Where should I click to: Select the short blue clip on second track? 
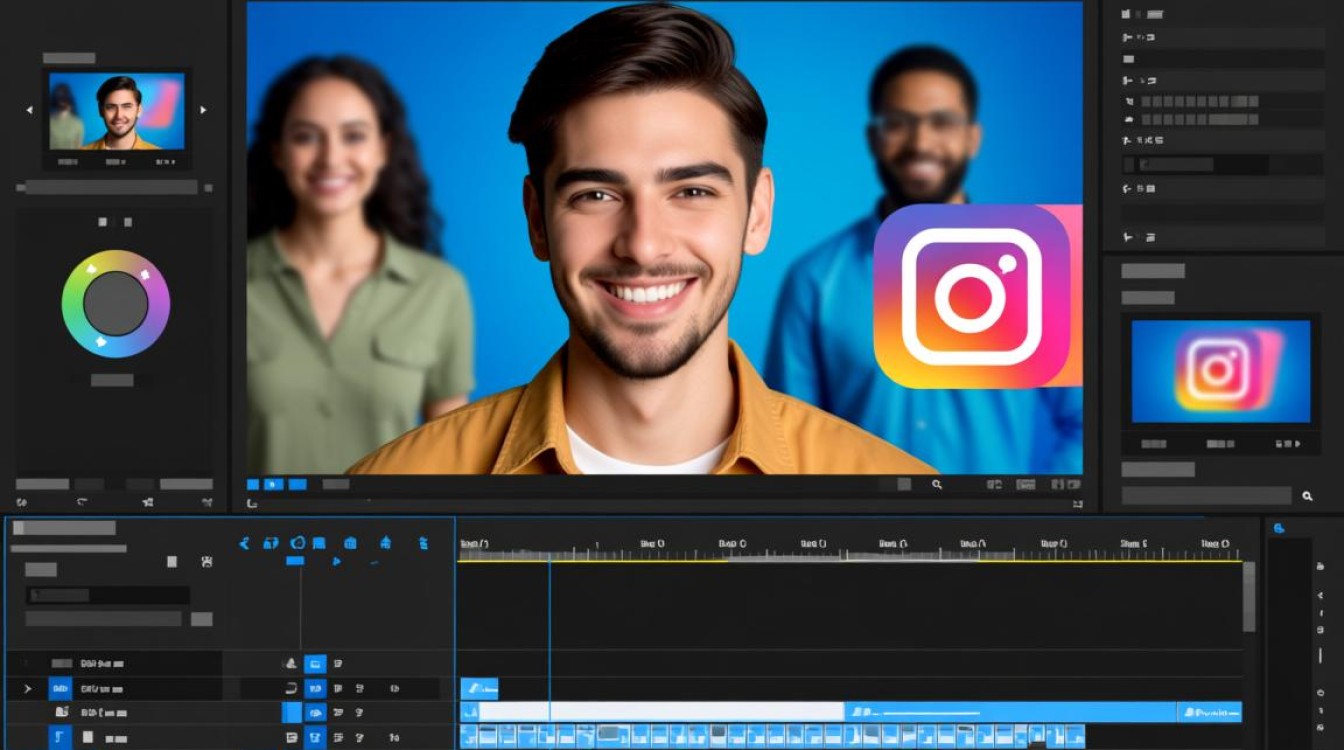click(479, 688)
